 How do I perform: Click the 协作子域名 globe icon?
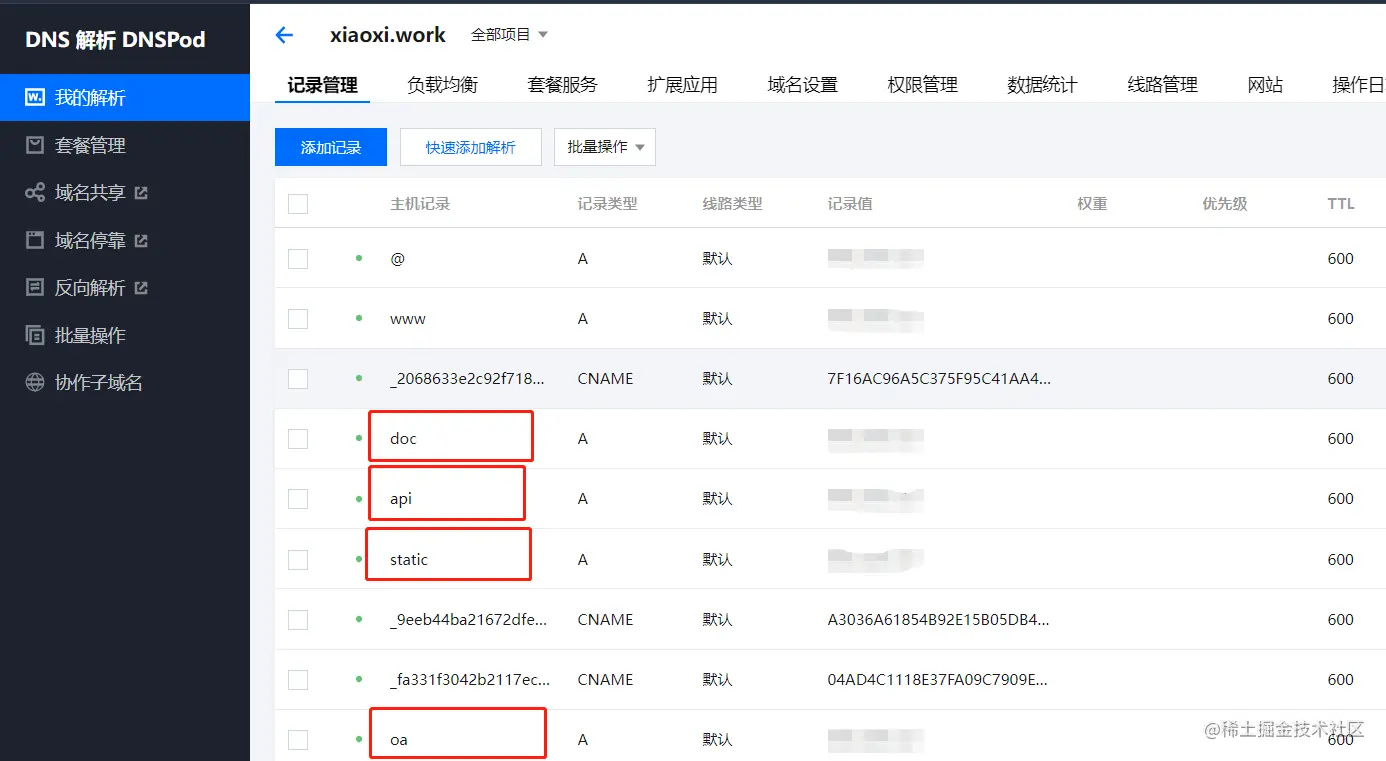(x=35, y=383)
